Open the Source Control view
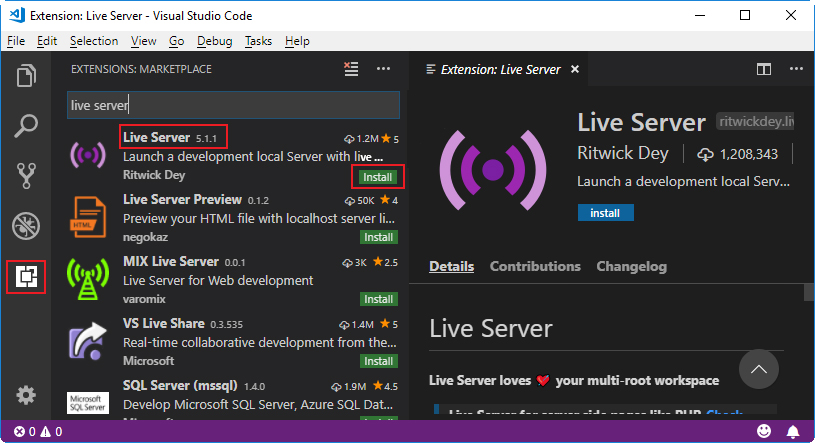Image resolution: width=815 pixels, height=443 pixels. 26,176
